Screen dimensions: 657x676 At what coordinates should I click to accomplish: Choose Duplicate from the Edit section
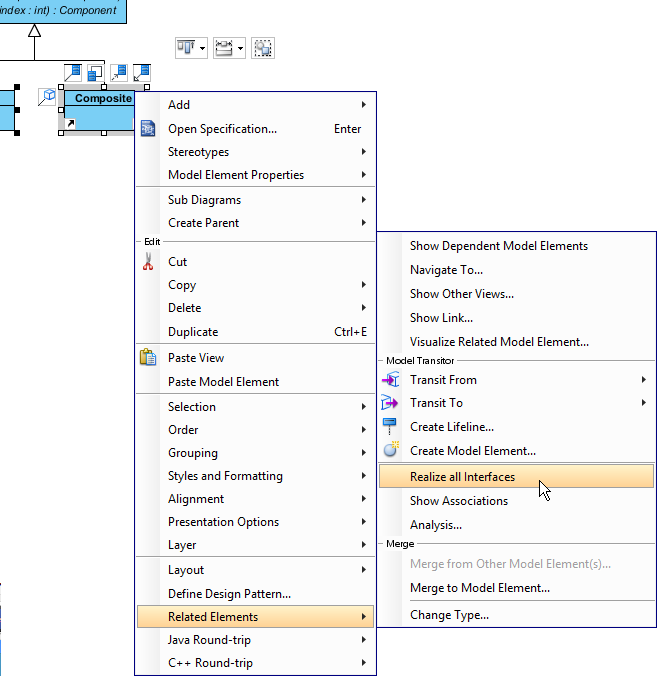pos(255,332)
